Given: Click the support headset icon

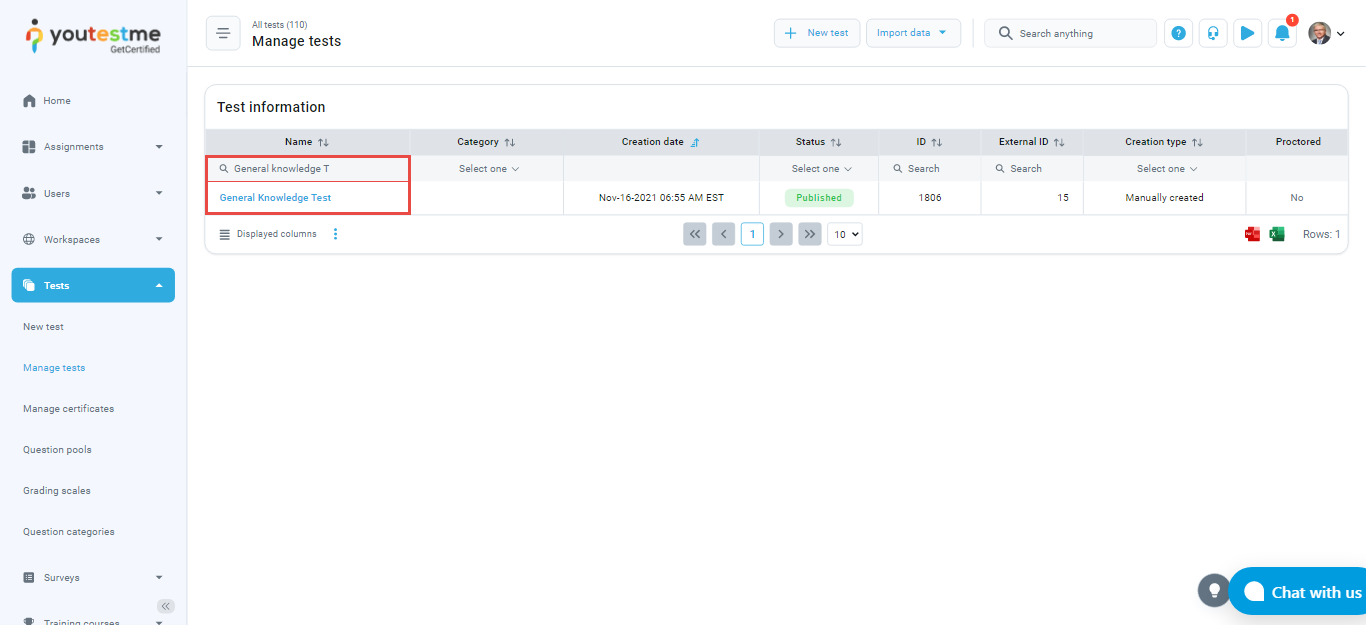Looking at the screenshot, I should tap(1212, 33).
